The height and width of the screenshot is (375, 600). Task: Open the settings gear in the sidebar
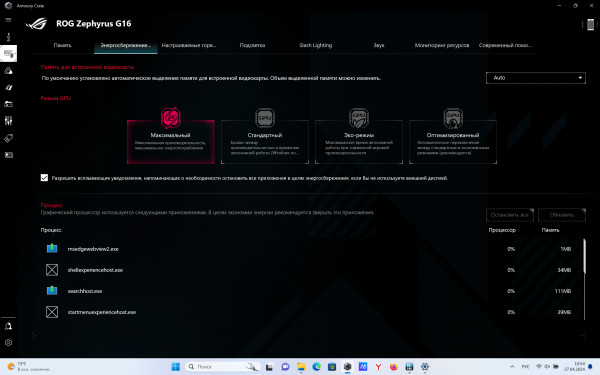(8, 343)
